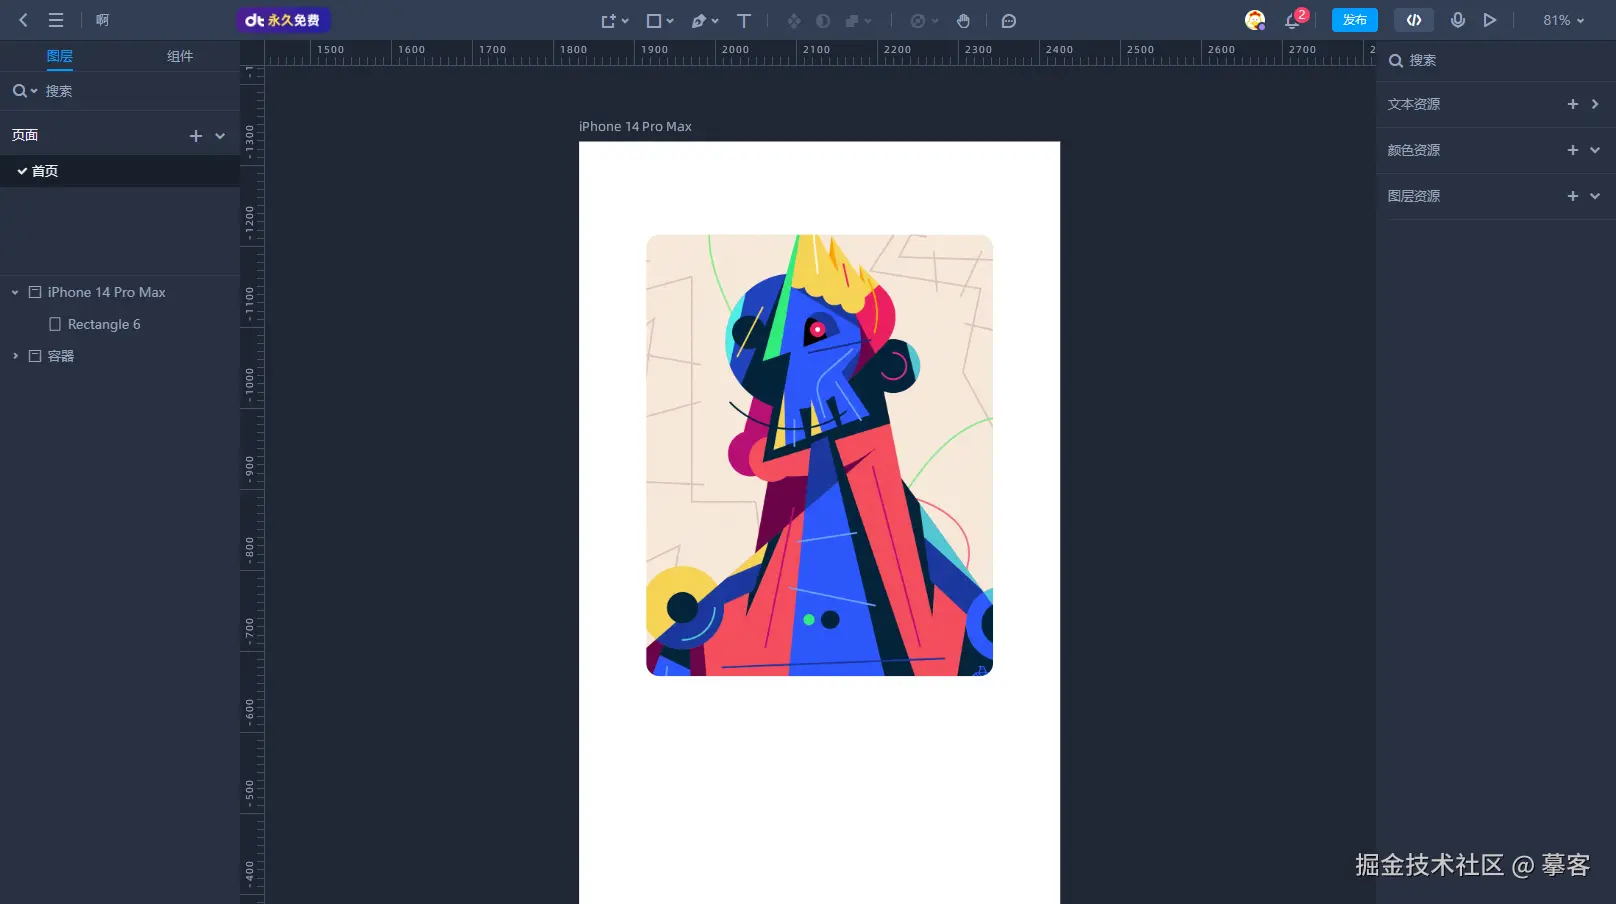Image resolution: width=1616 pixels, height=904 pixels.
Task: Select the hand pan tool
Action: pyautogui.click(x=963, y=20)
